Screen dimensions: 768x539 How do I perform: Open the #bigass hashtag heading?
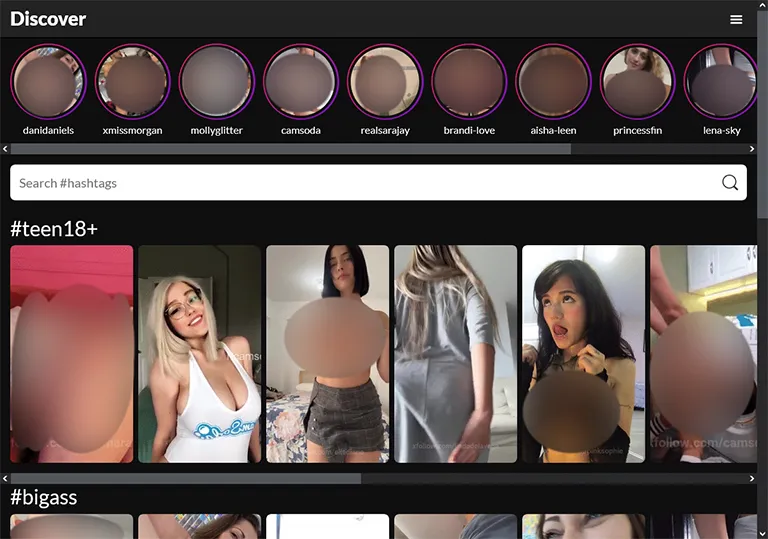[x=43, y=497]
